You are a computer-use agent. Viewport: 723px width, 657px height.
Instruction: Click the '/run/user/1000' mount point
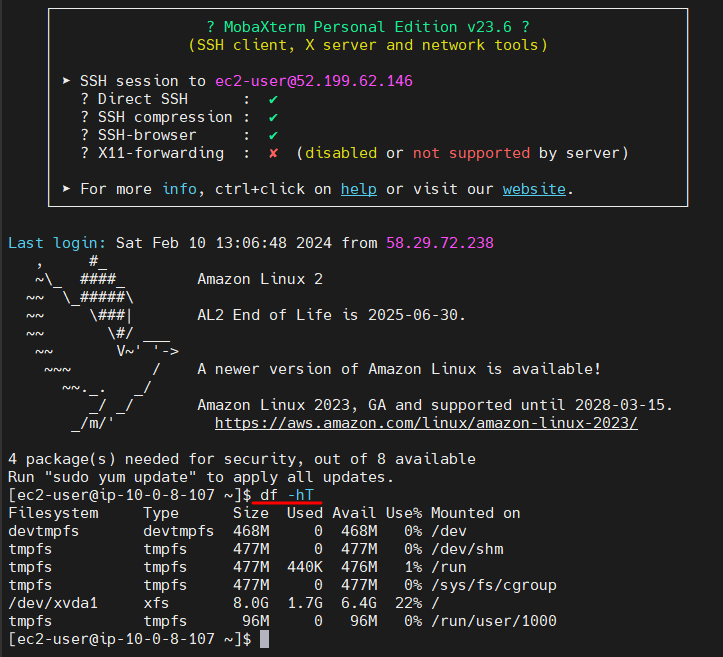point(493,621)
